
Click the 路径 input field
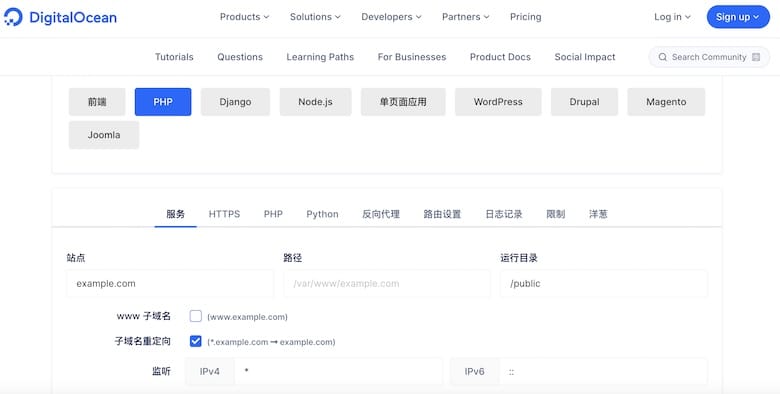[x=387, y=284]
